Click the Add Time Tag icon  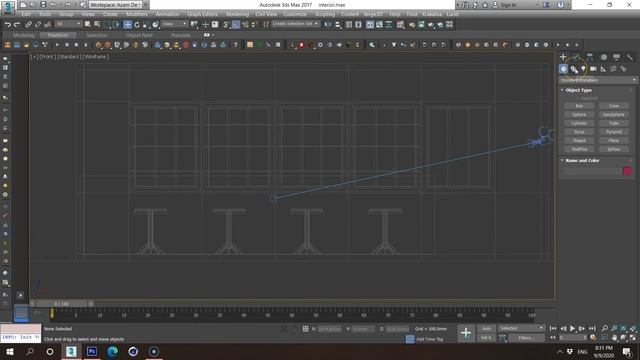(x=410, y=339)
